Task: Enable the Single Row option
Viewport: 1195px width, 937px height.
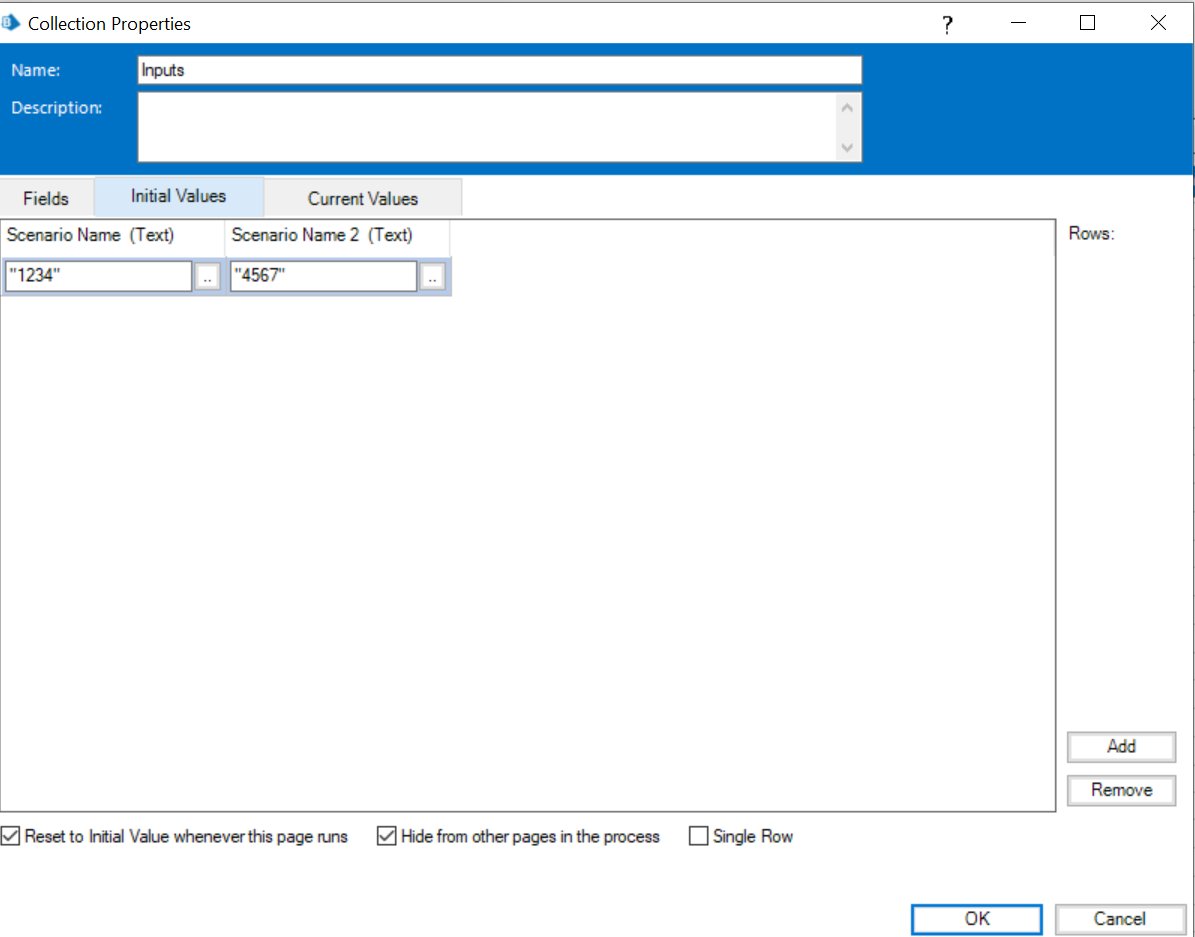Action: click(x=698, y=836)
